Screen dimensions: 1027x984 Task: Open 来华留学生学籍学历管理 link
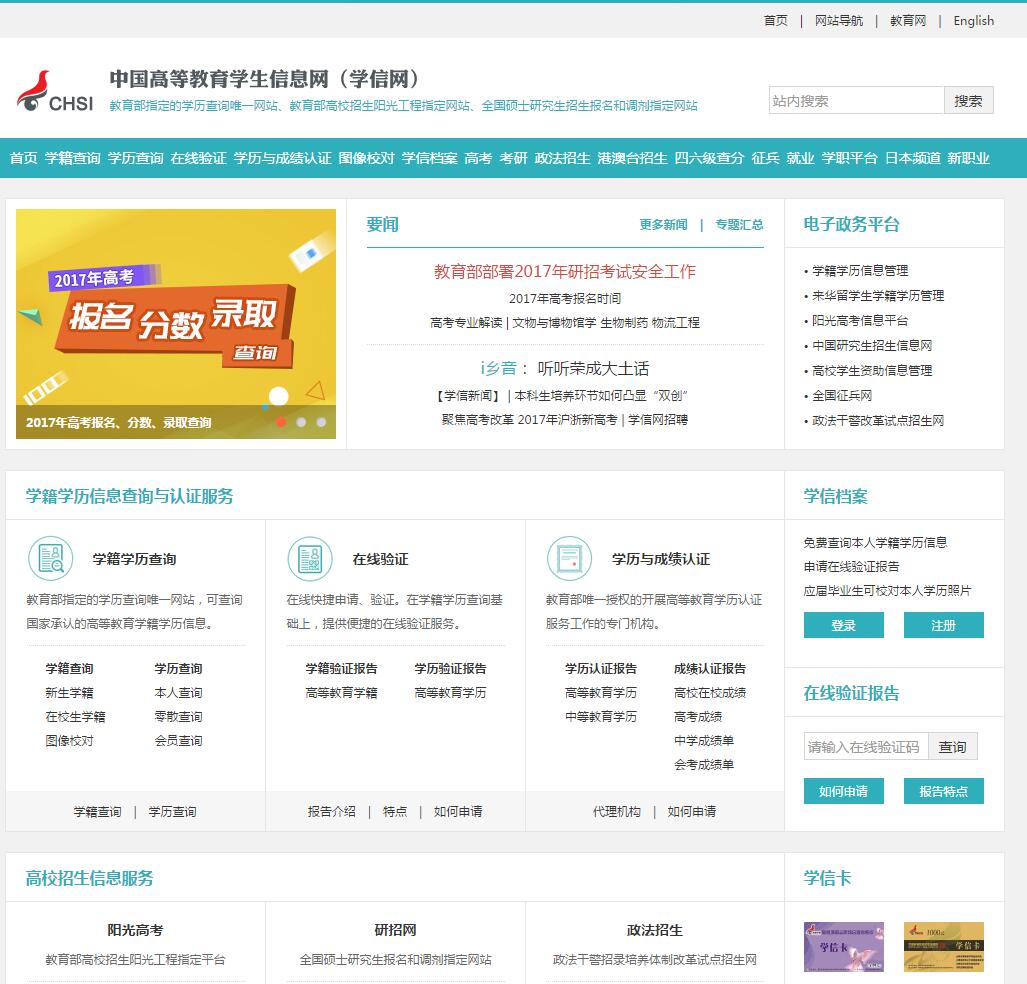click(x=878, y=295)
